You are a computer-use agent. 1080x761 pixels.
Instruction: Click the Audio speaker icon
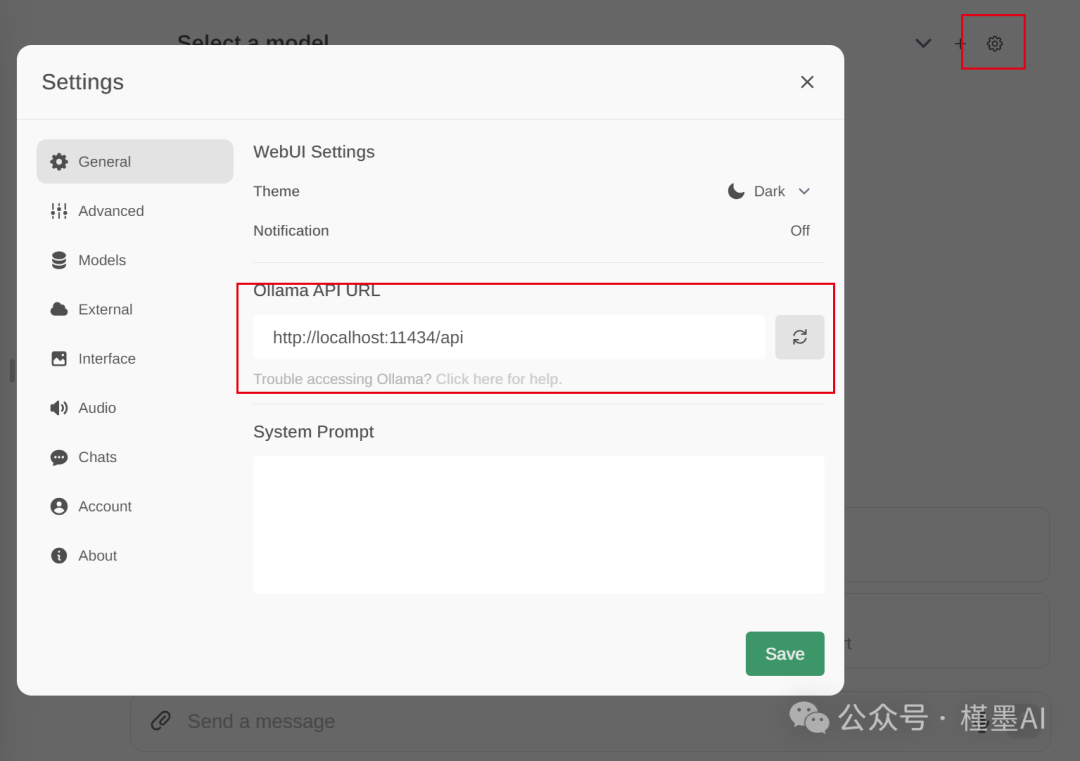click(59, 408)
